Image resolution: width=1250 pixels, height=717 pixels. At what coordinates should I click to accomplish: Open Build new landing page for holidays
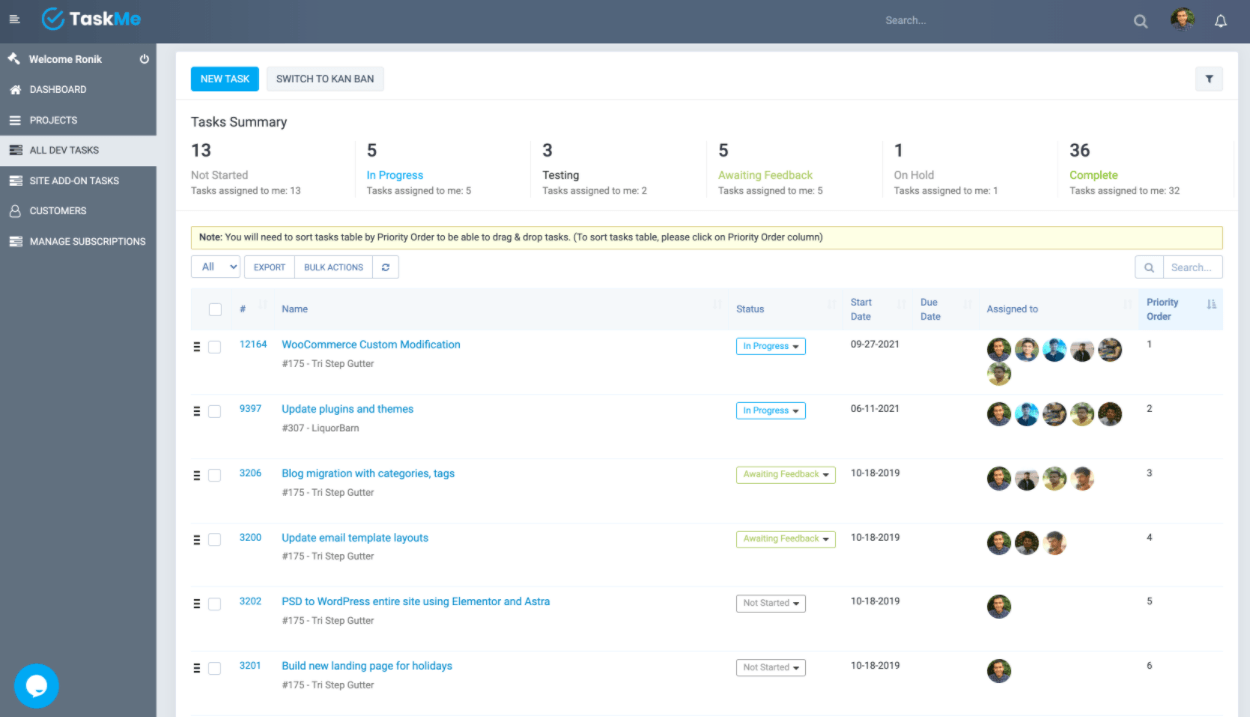[x=367, y=666]
